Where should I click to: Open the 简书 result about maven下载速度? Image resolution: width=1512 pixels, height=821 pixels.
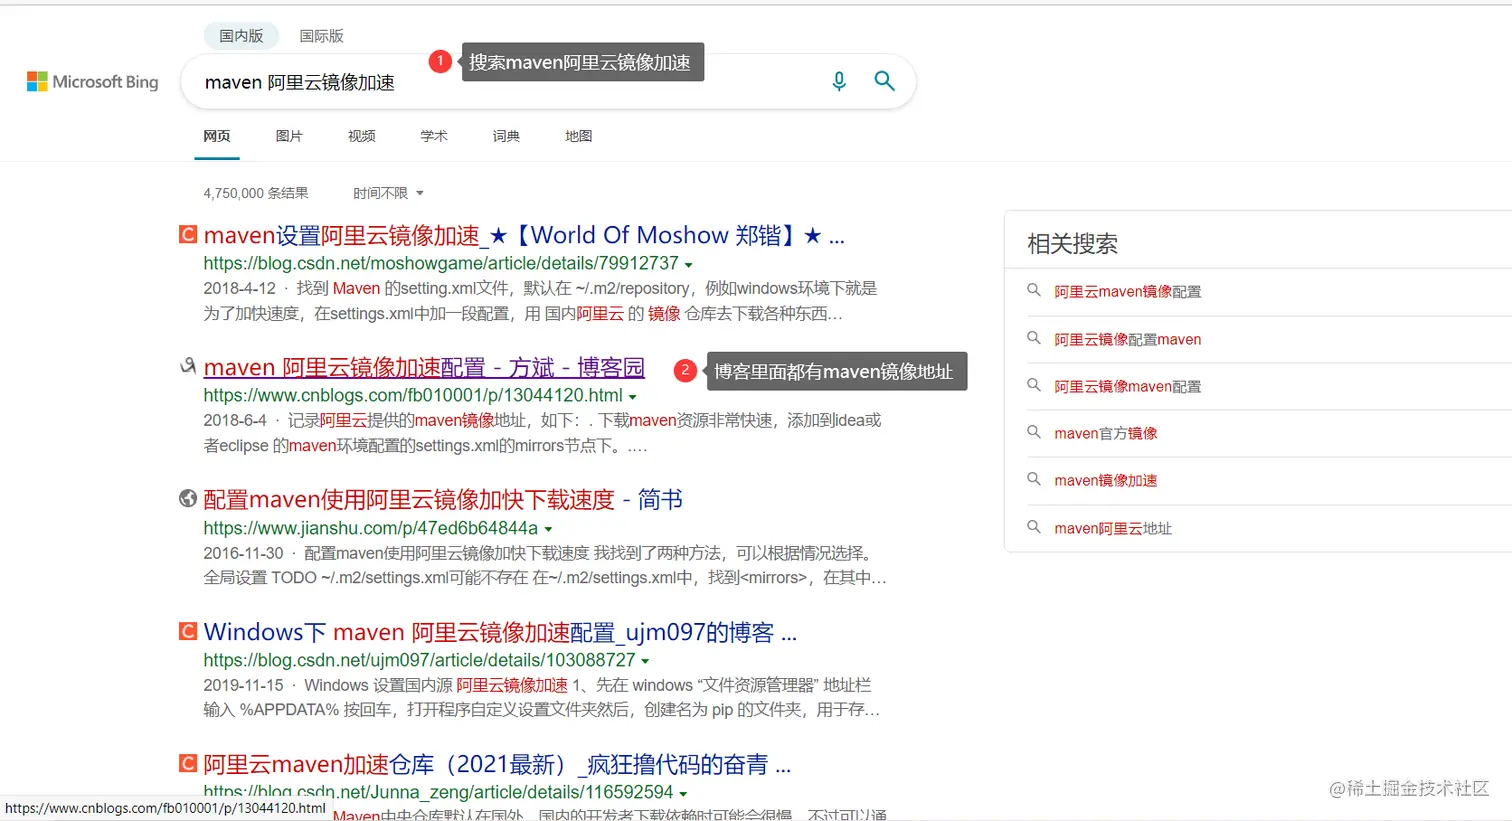click(442, 499)
